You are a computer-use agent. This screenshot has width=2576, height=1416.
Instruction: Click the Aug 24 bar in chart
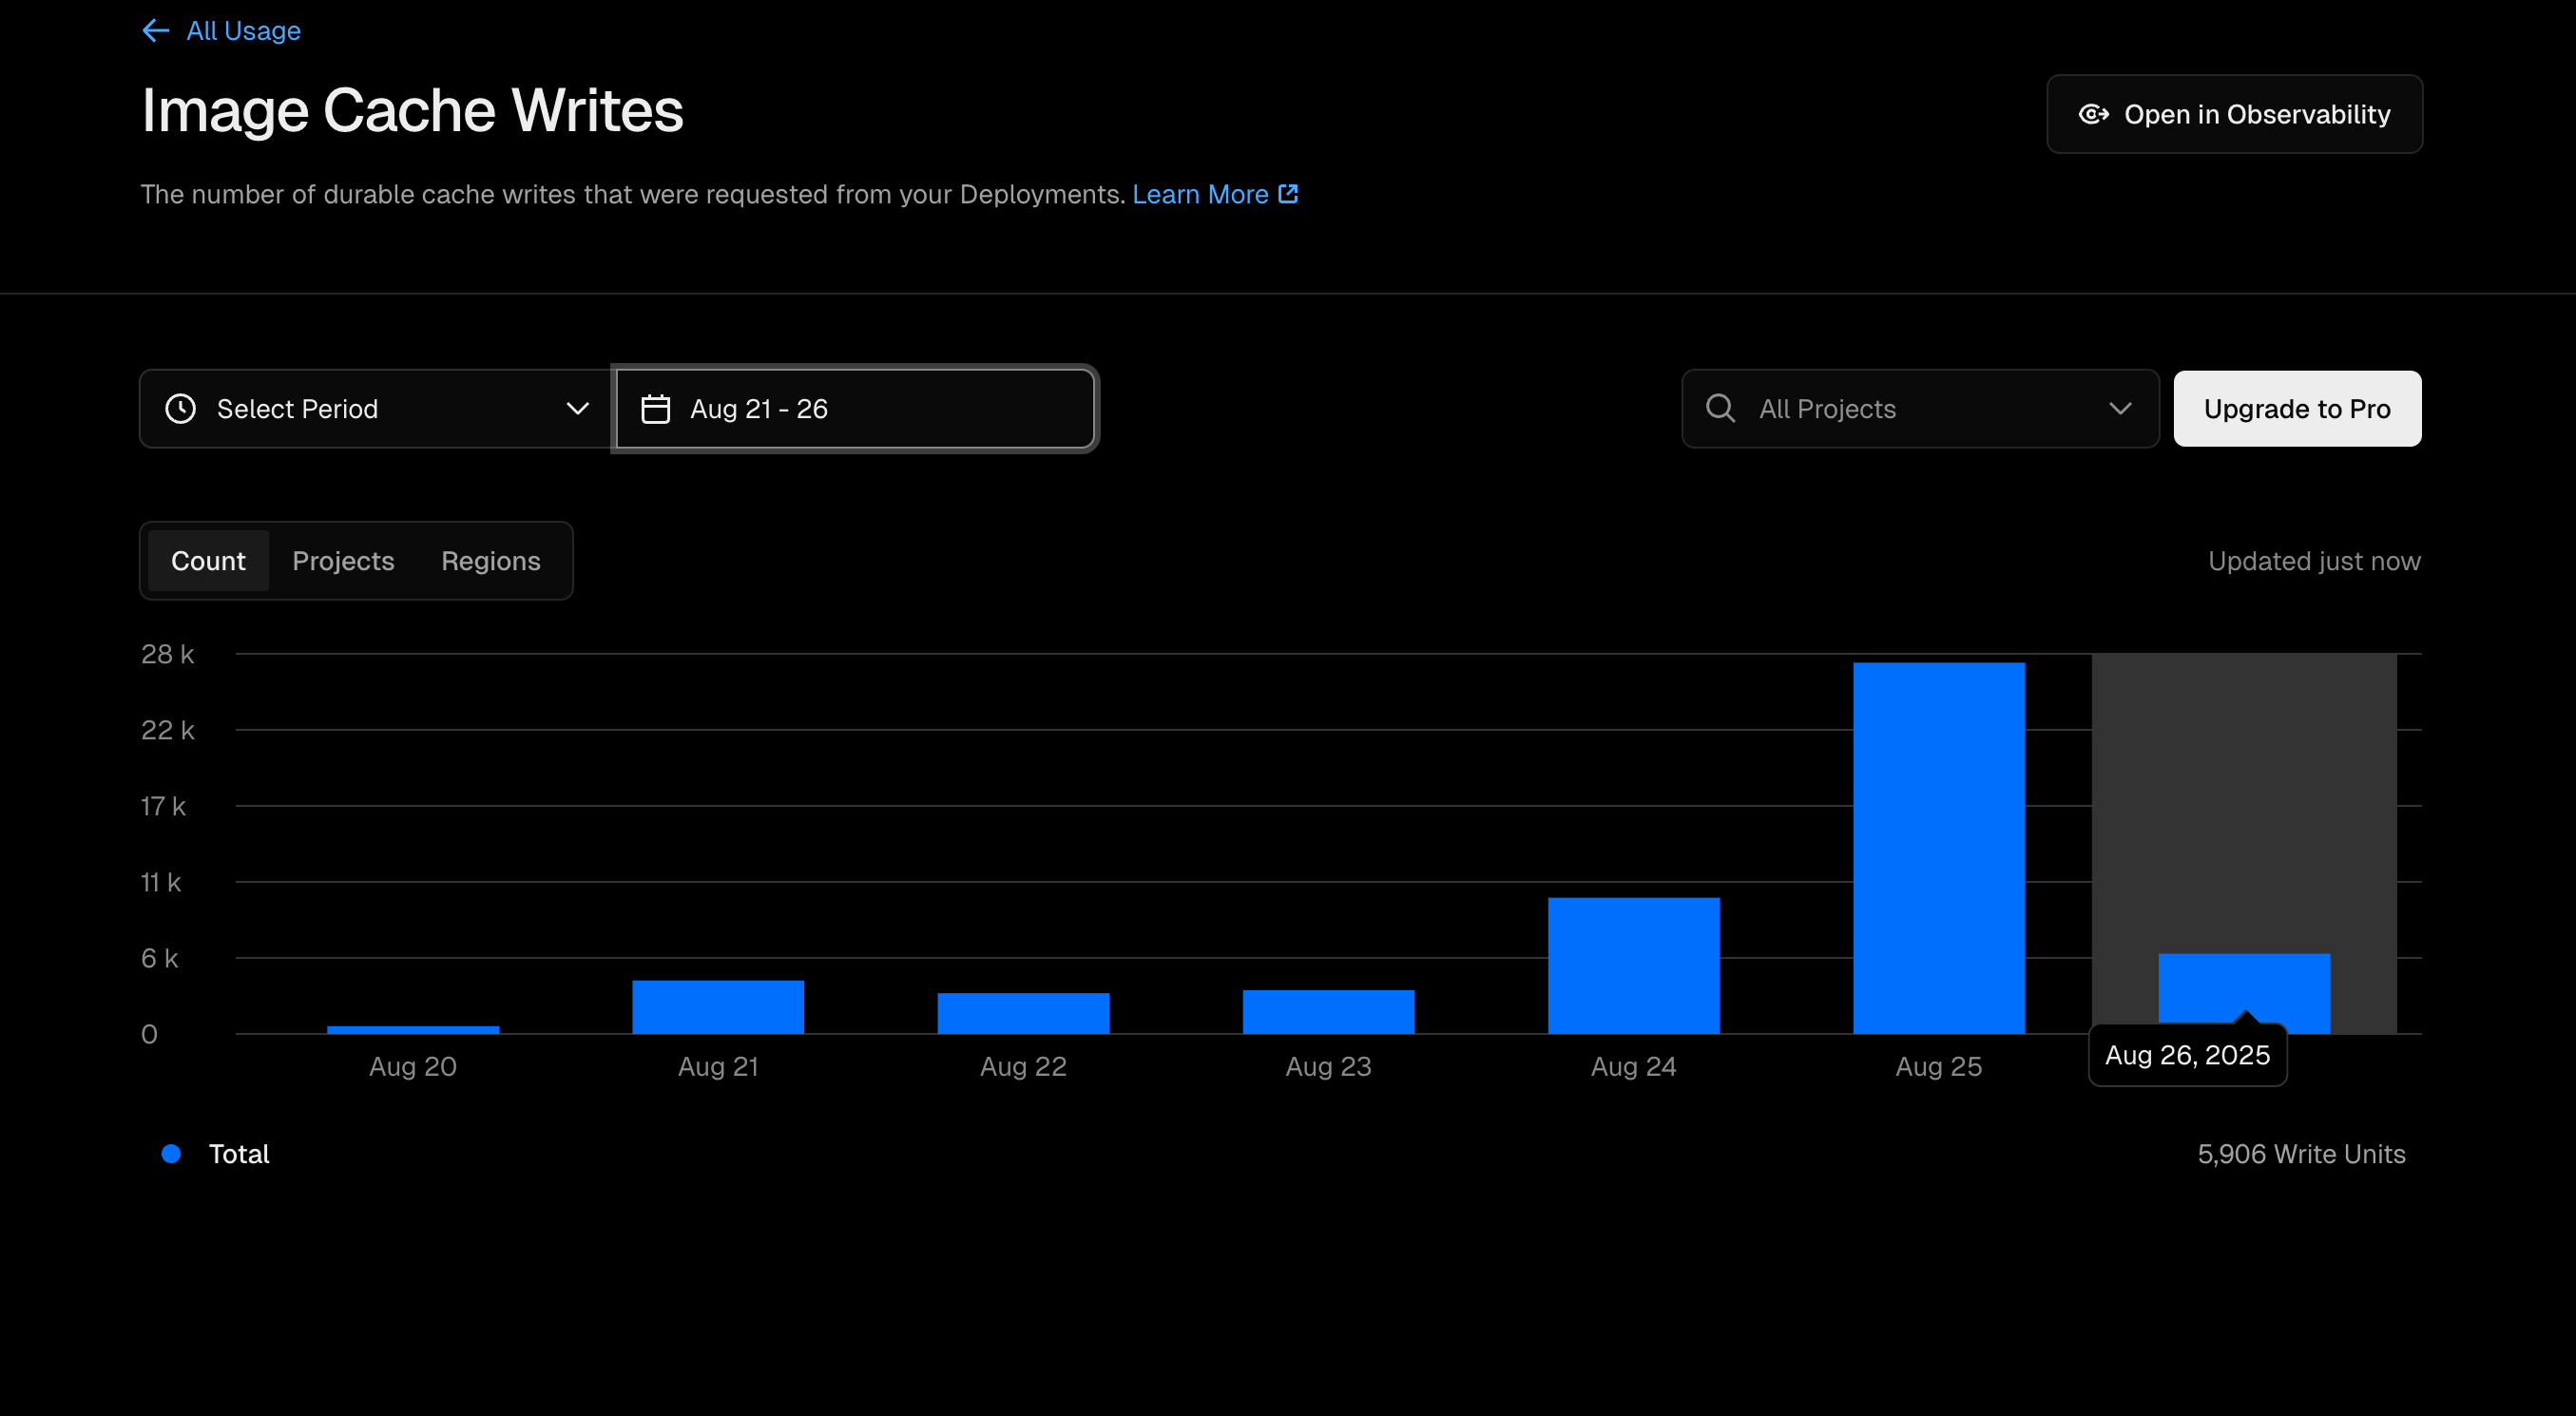click(1633, 965)
